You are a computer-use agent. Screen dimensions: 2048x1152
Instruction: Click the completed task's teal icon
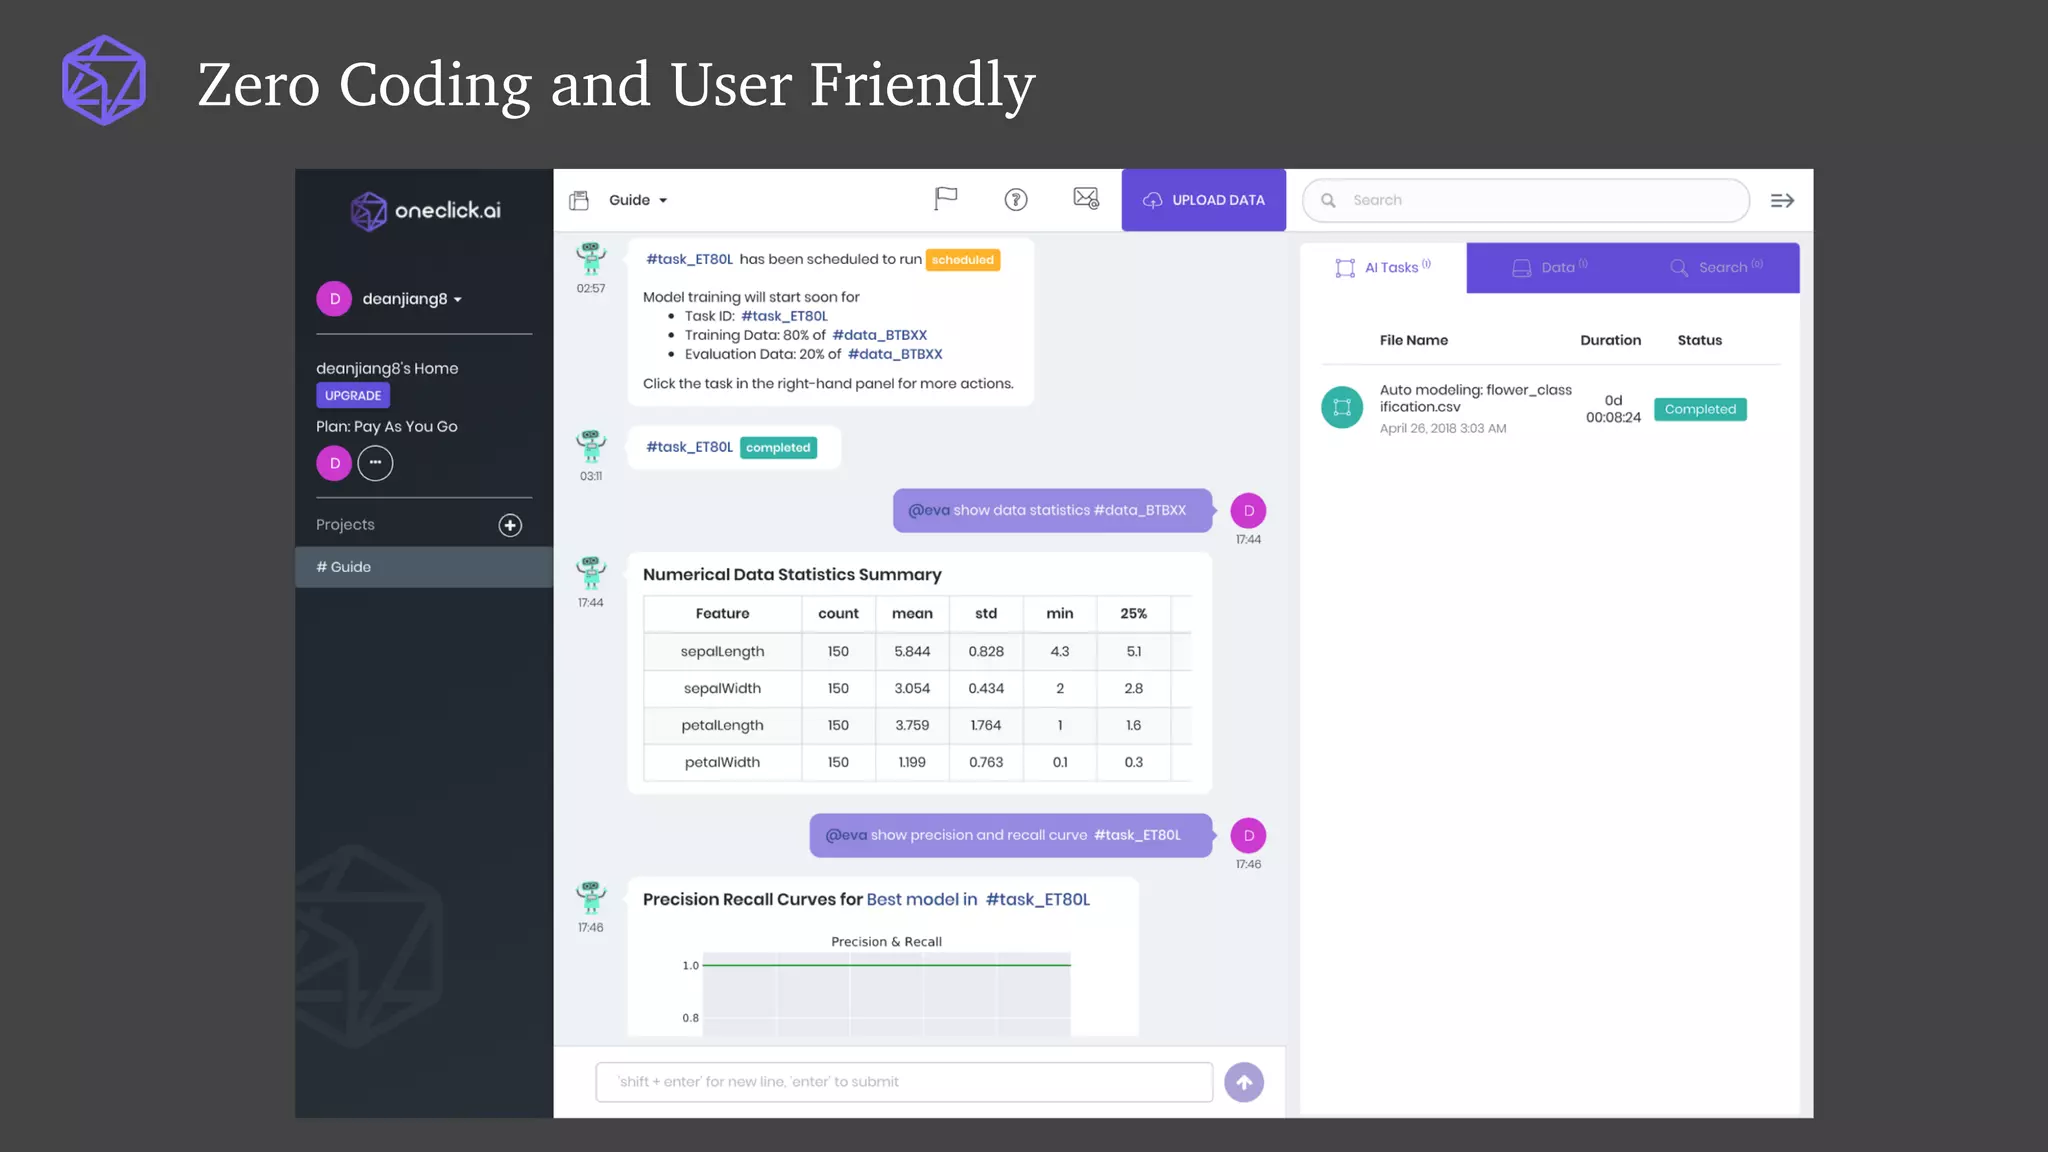tap(1342, 408)
